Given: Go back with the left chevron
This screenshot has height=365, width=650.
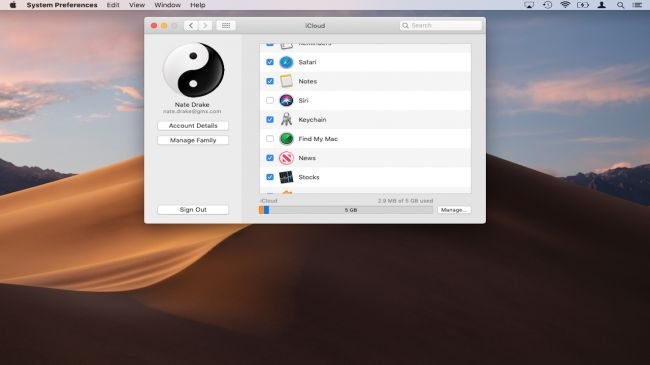Looking at the screenshot, I should coord(191,25).
